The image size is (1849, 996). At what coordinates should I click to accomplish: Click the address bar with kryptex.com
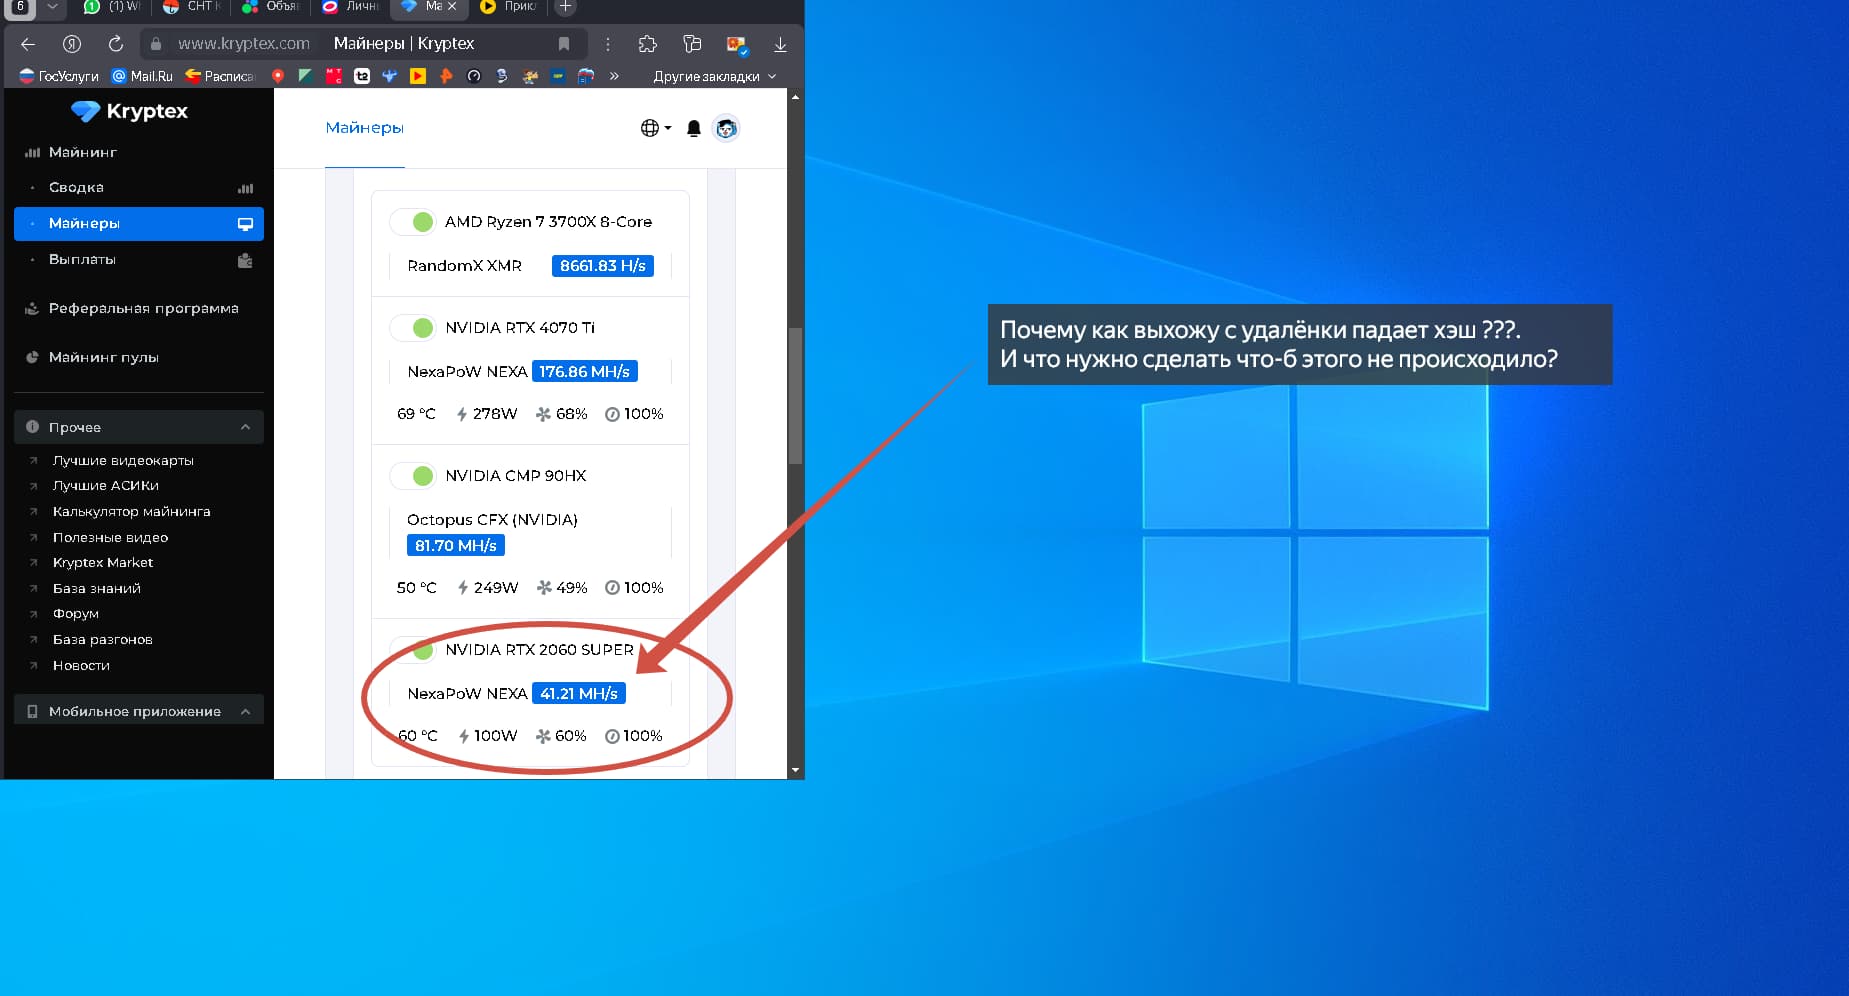pyautogui.click(x=243, y=44)
